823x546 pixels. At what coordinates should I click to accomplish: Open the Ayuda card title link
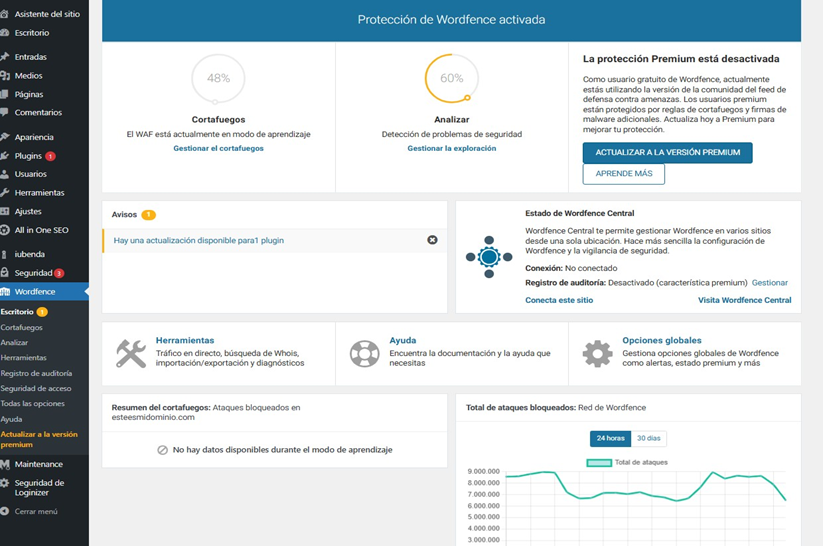(x=403, y=340)
